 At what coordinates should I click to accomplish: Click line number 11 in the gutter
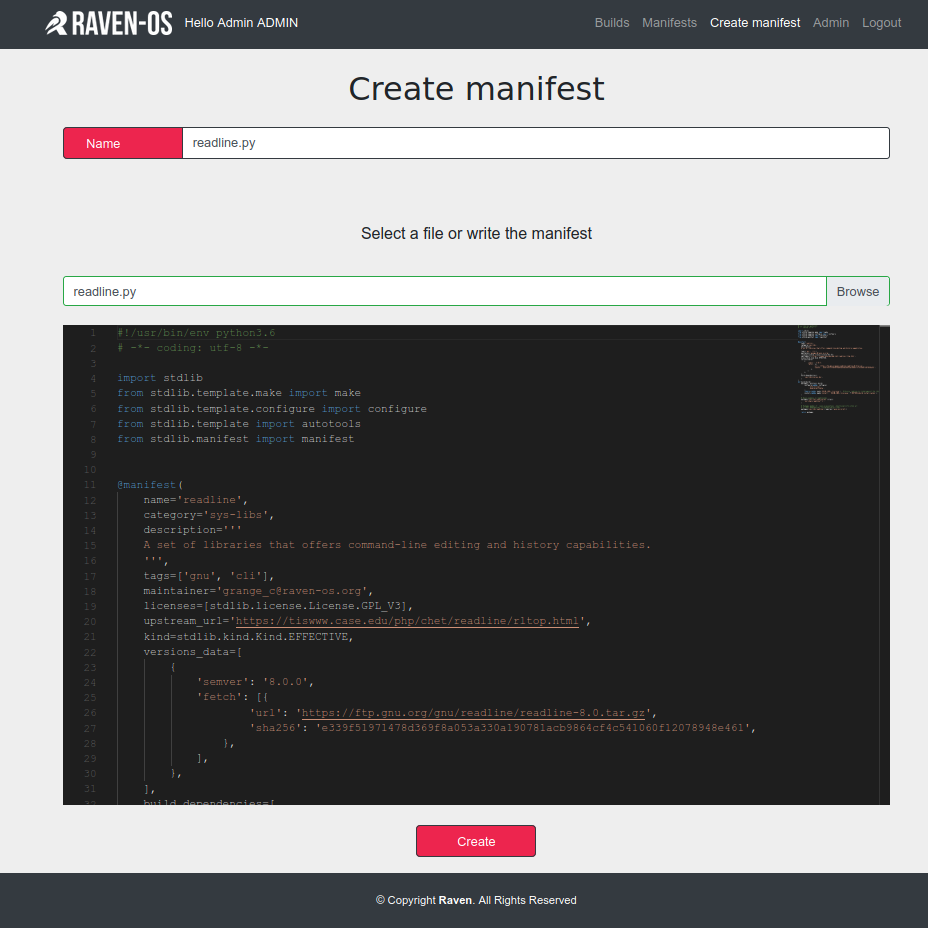pos(90,485)
